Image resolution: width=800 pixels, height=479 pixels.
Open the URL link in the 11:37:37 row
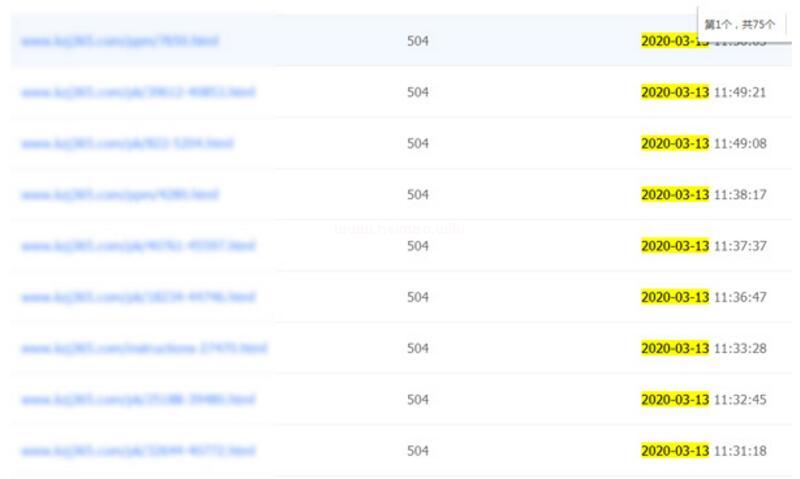(x=137, y=246)
